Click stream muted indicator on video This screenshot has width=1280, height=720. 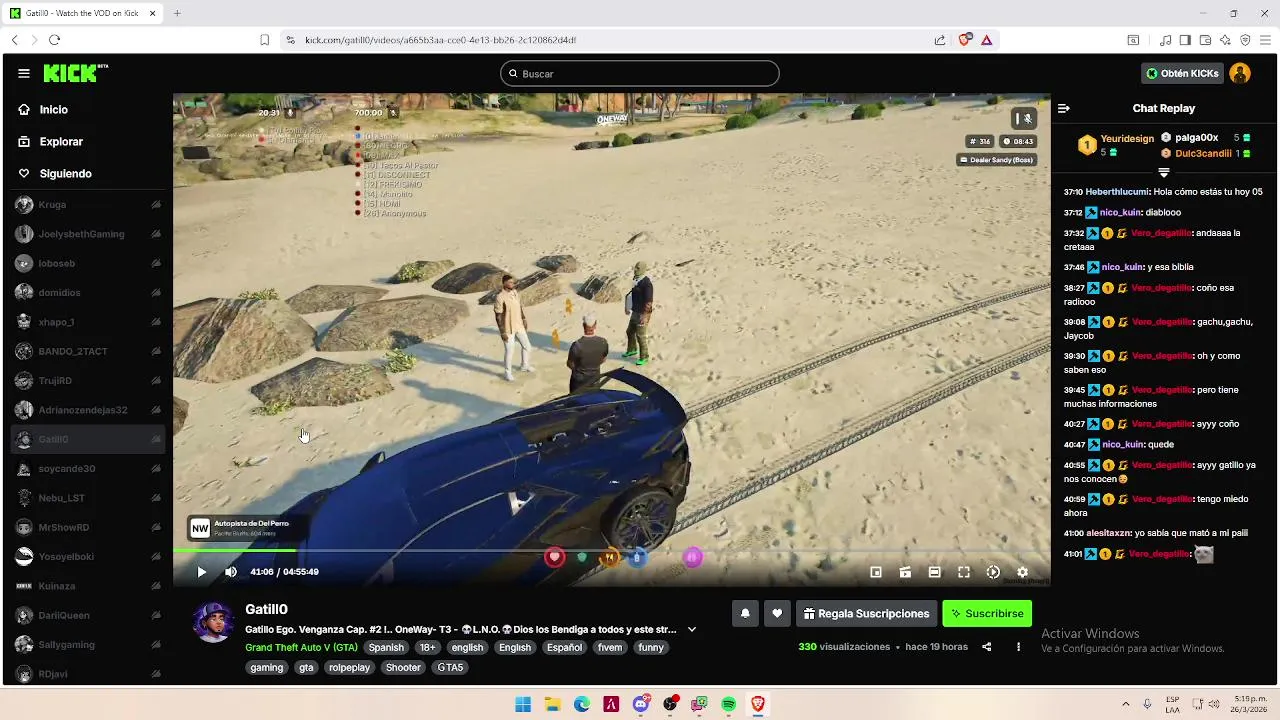(x=1023, y=119)
